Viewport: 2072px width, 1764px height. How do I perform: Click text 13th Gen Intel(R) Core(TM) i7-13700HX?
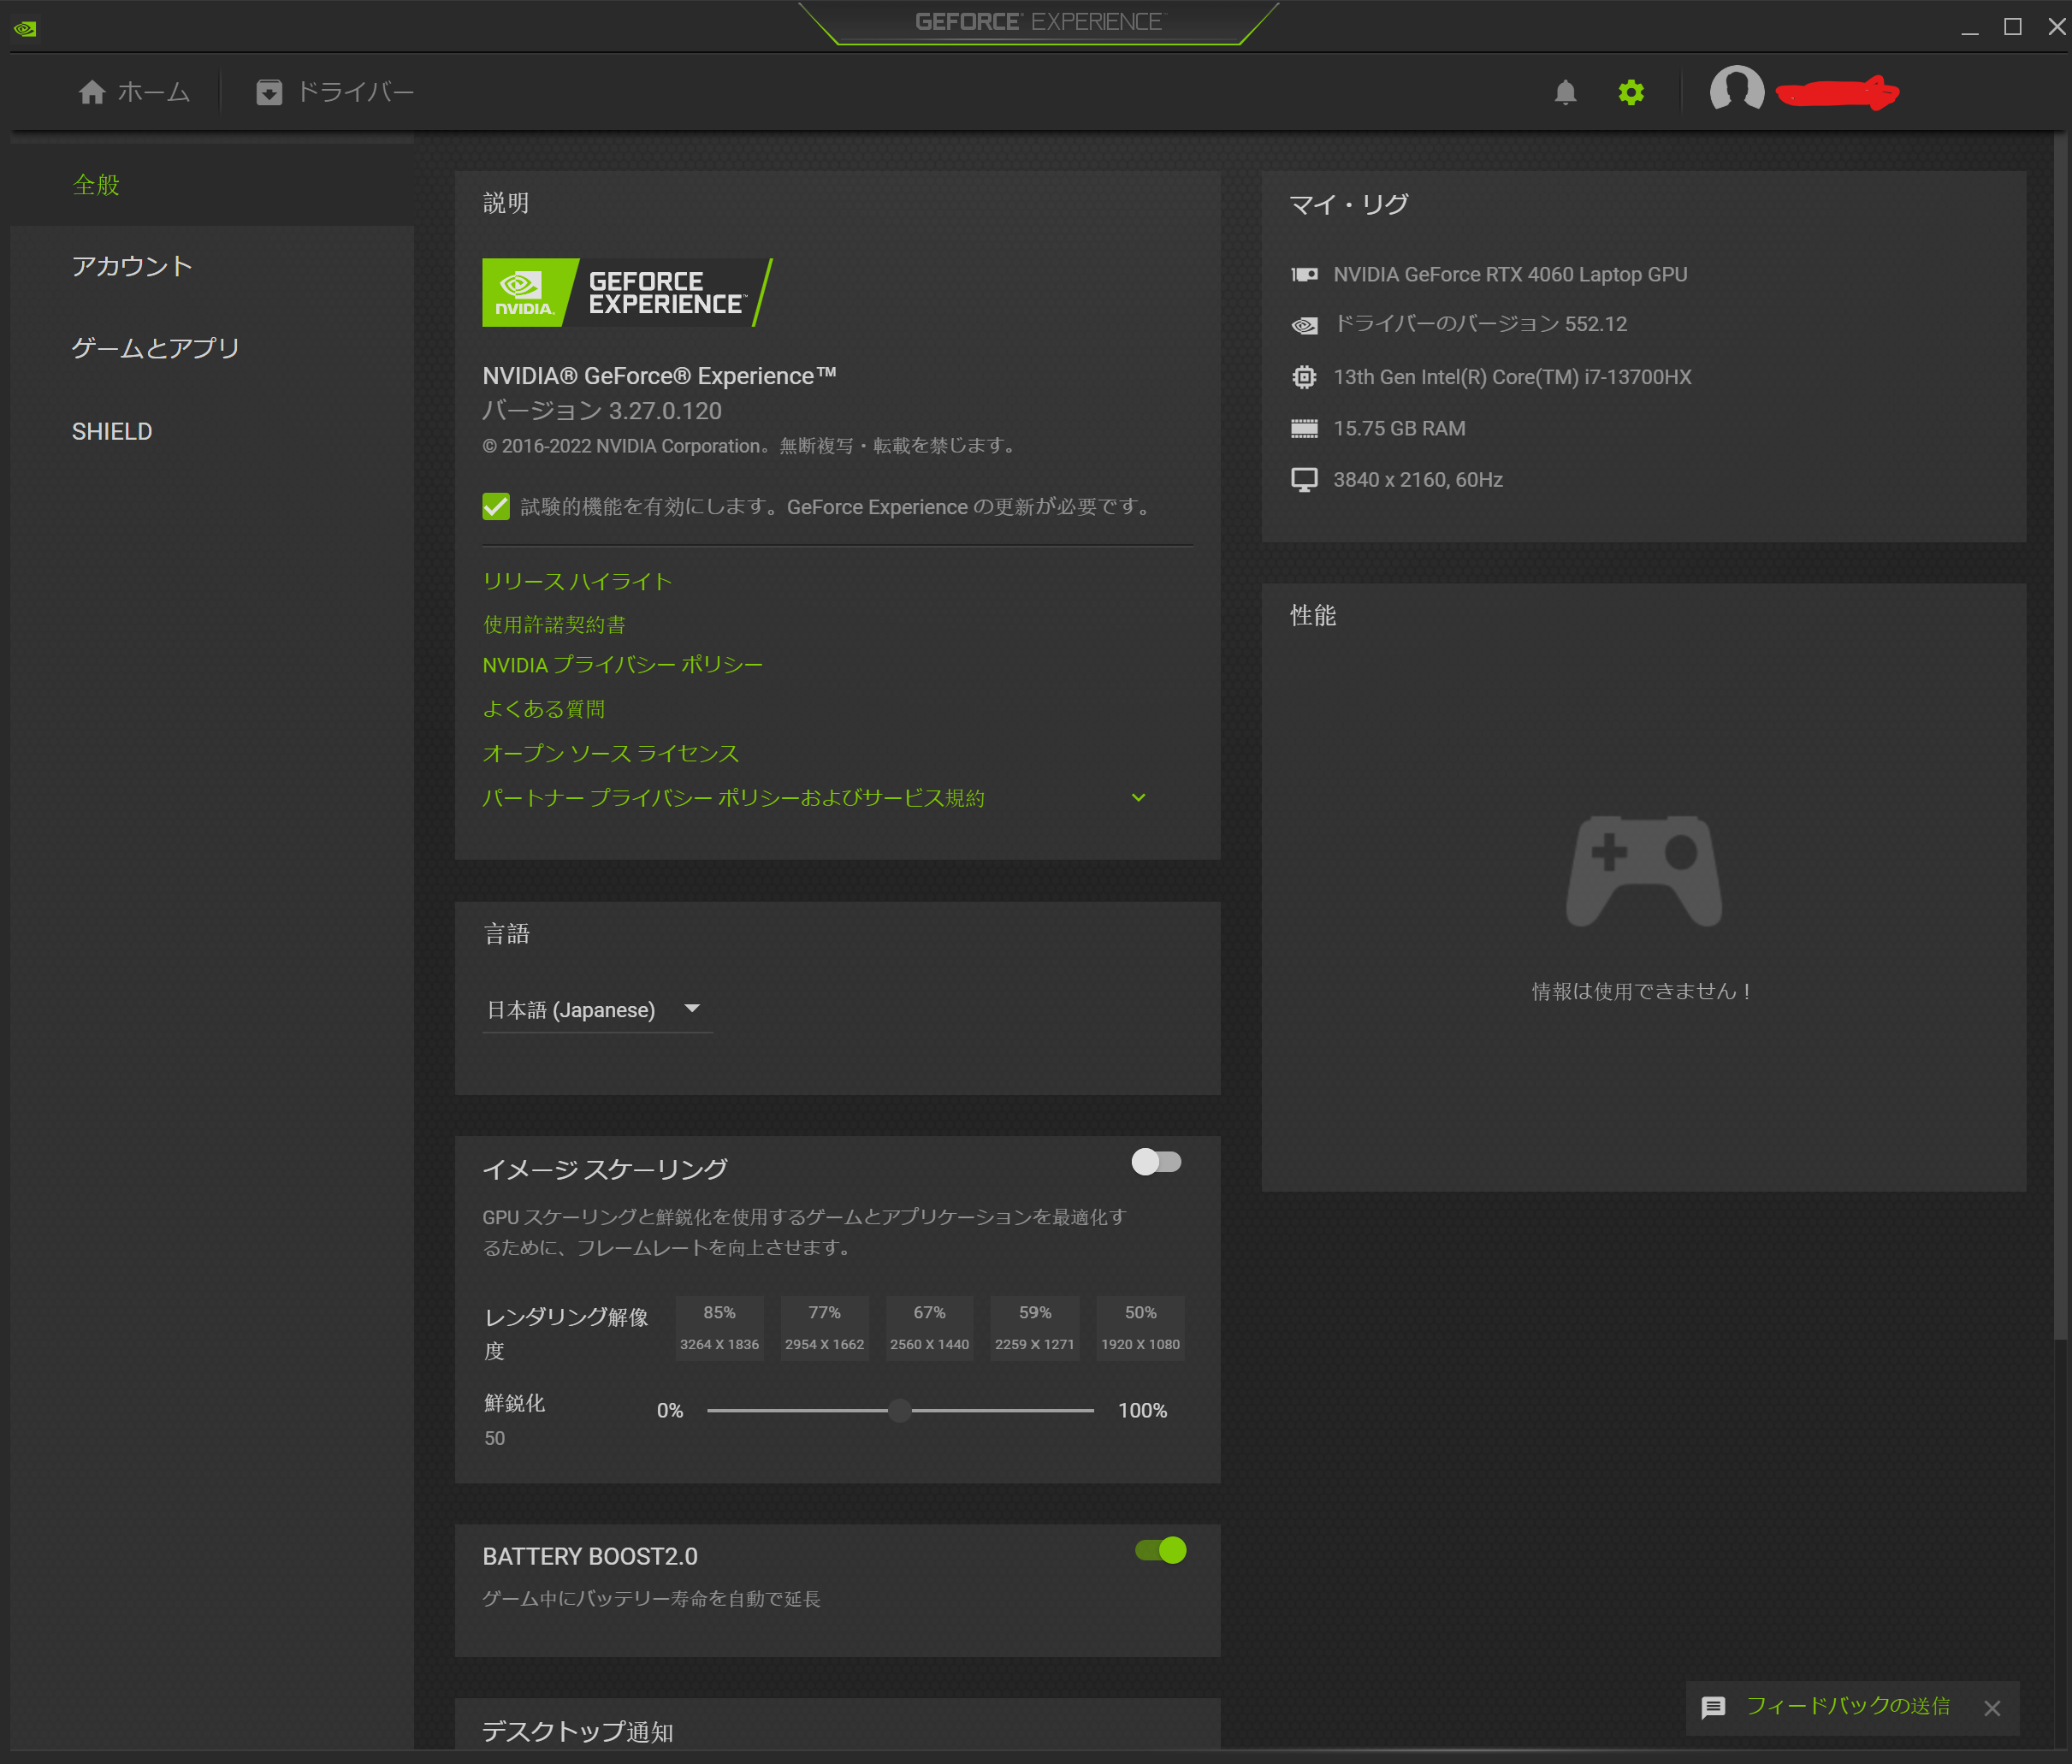pos(1512,377)
